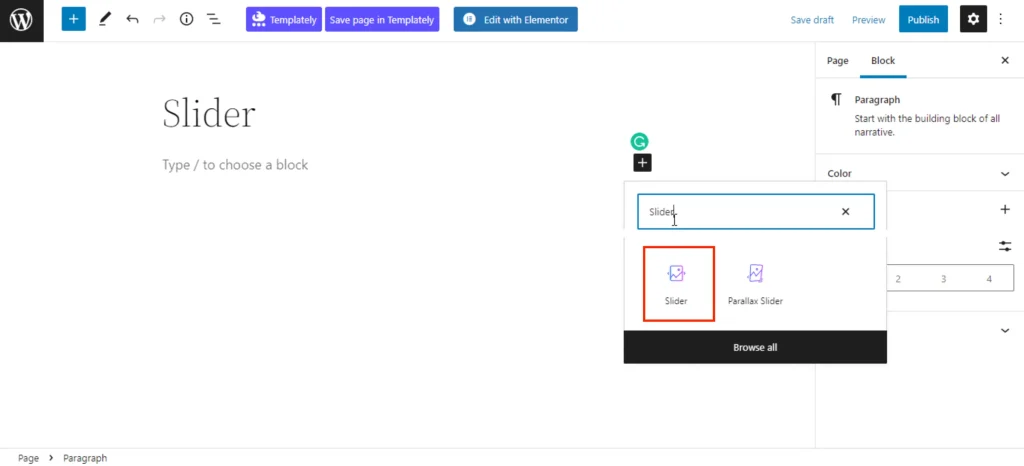Toggle the Settings gear sidebar
Viewport: 1024px width, 466px height.
973,20
